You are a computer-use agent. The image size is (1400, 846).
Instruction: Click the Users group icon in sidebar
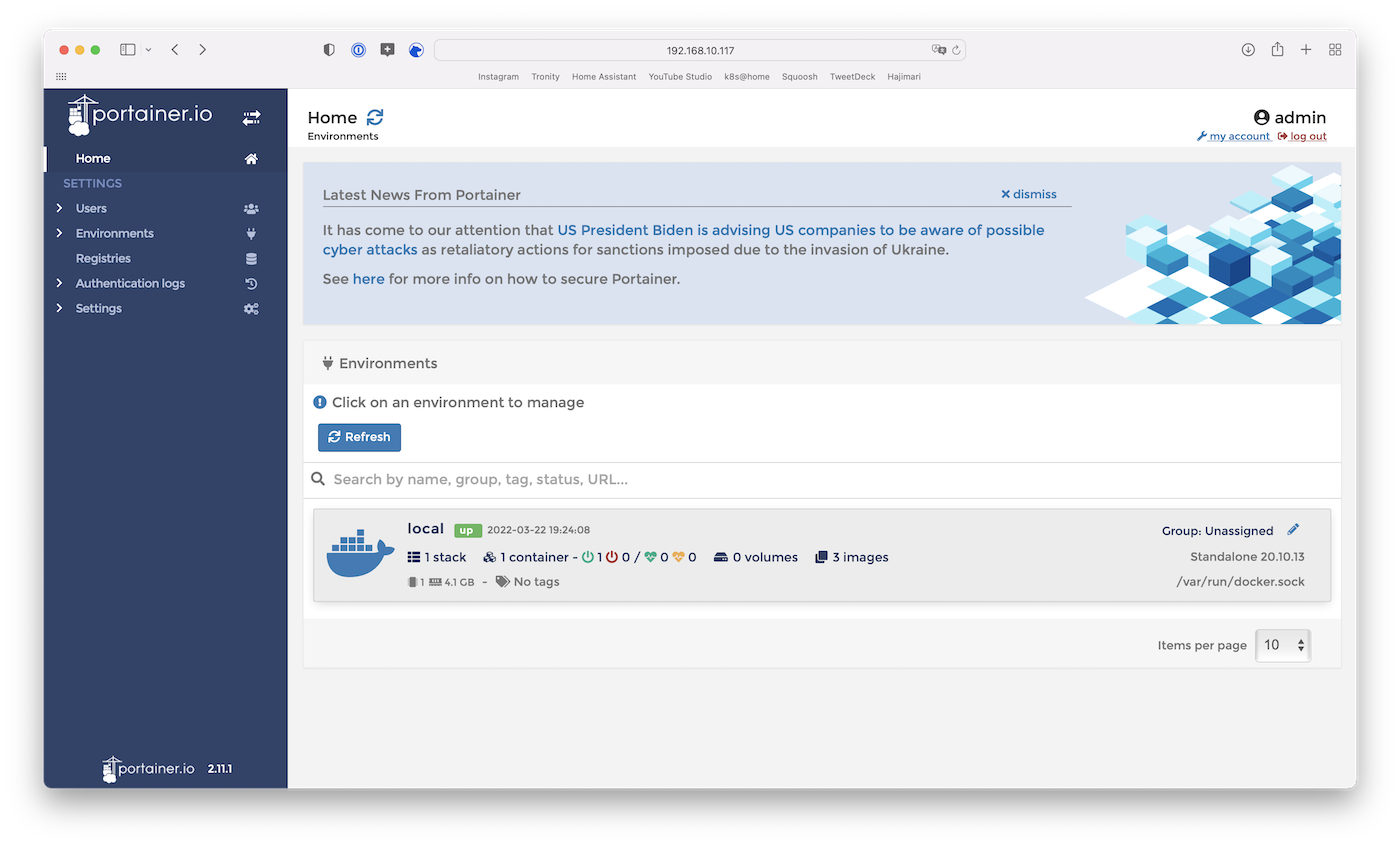pyautogui.click(x=251, y=208)
